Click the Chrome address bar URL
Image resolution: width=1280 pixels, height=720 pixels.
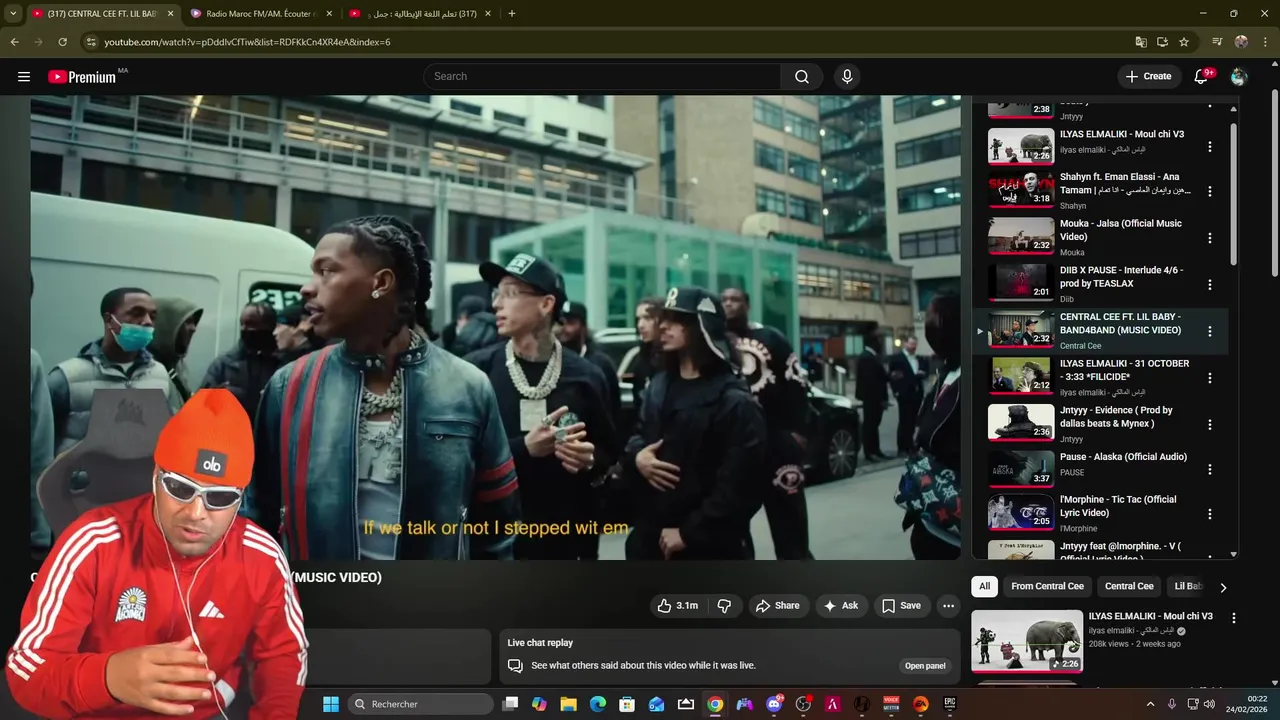[247, 42]
